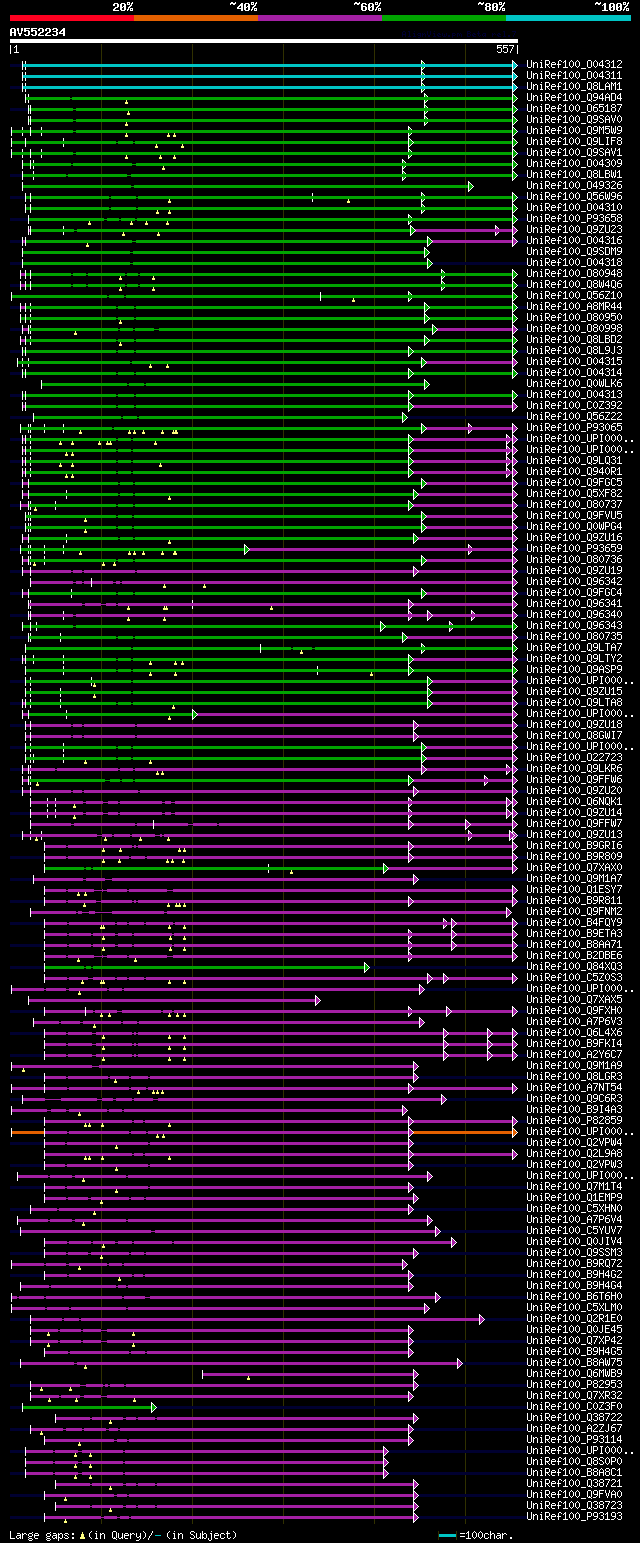Select hit UniRef100_Q9ZU20
The height and width of the screenshot is (1543, 640).
(x=574, y=791)
